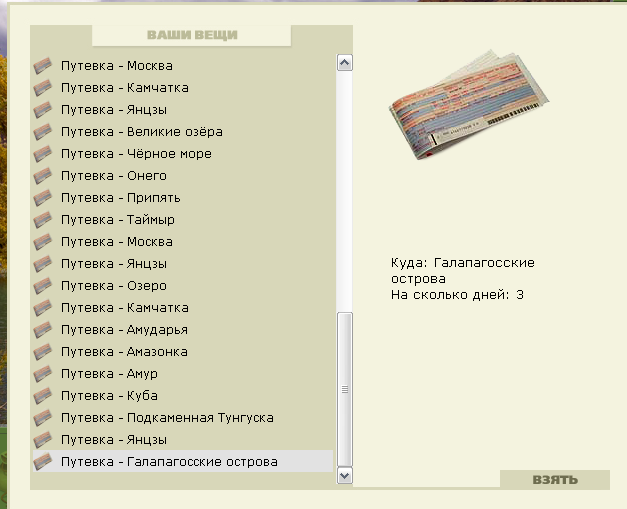Select the highlighted text Путевка - Галапагосские острова

(169, 461)
